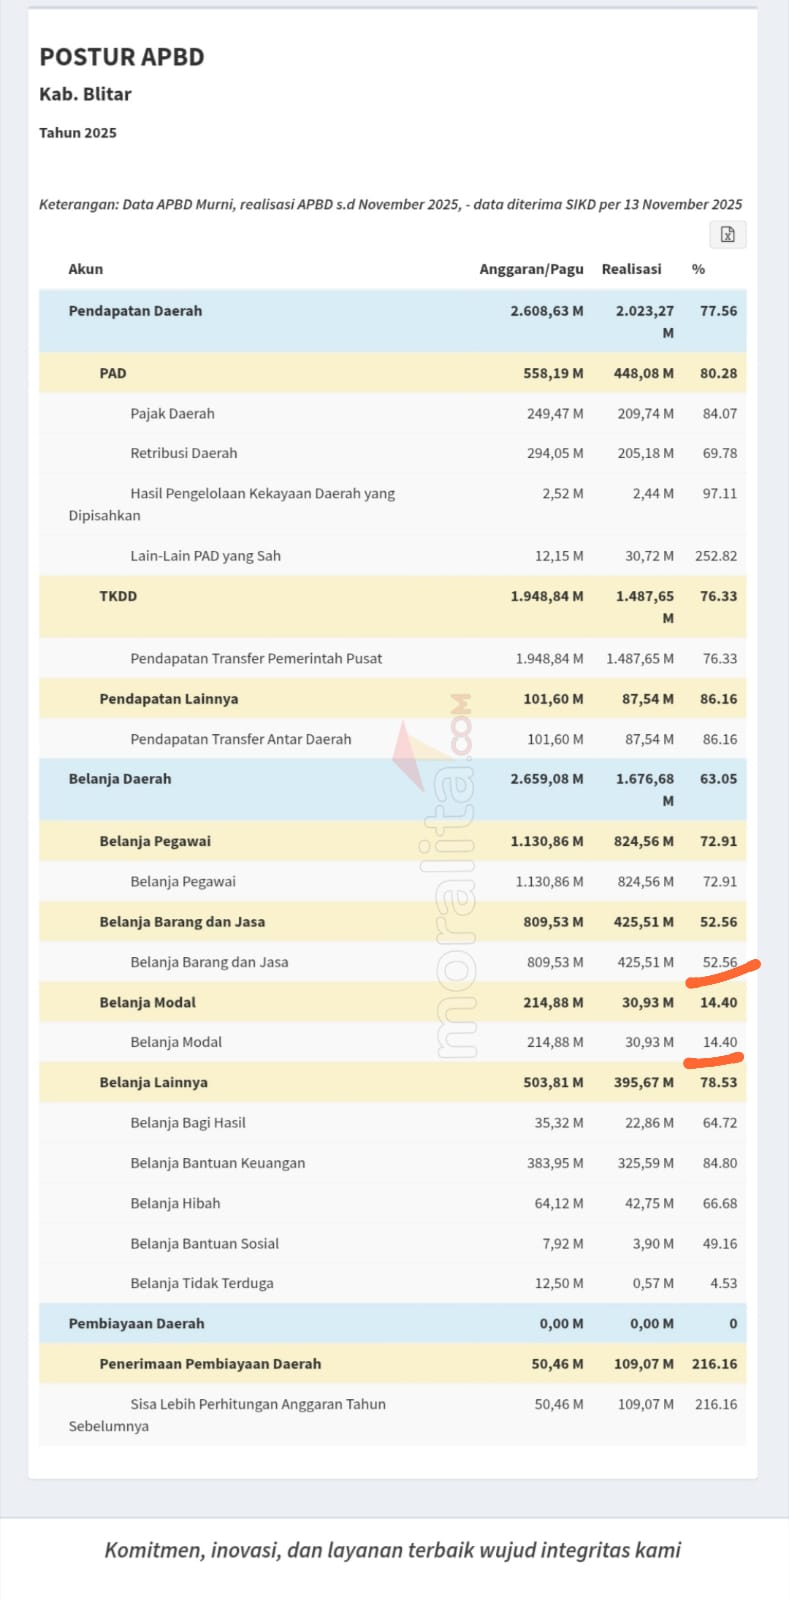Screen dimensions: 789x1600
Task: Select the Belanja Bantuan Sosial row
Action: pos(204,1243)
